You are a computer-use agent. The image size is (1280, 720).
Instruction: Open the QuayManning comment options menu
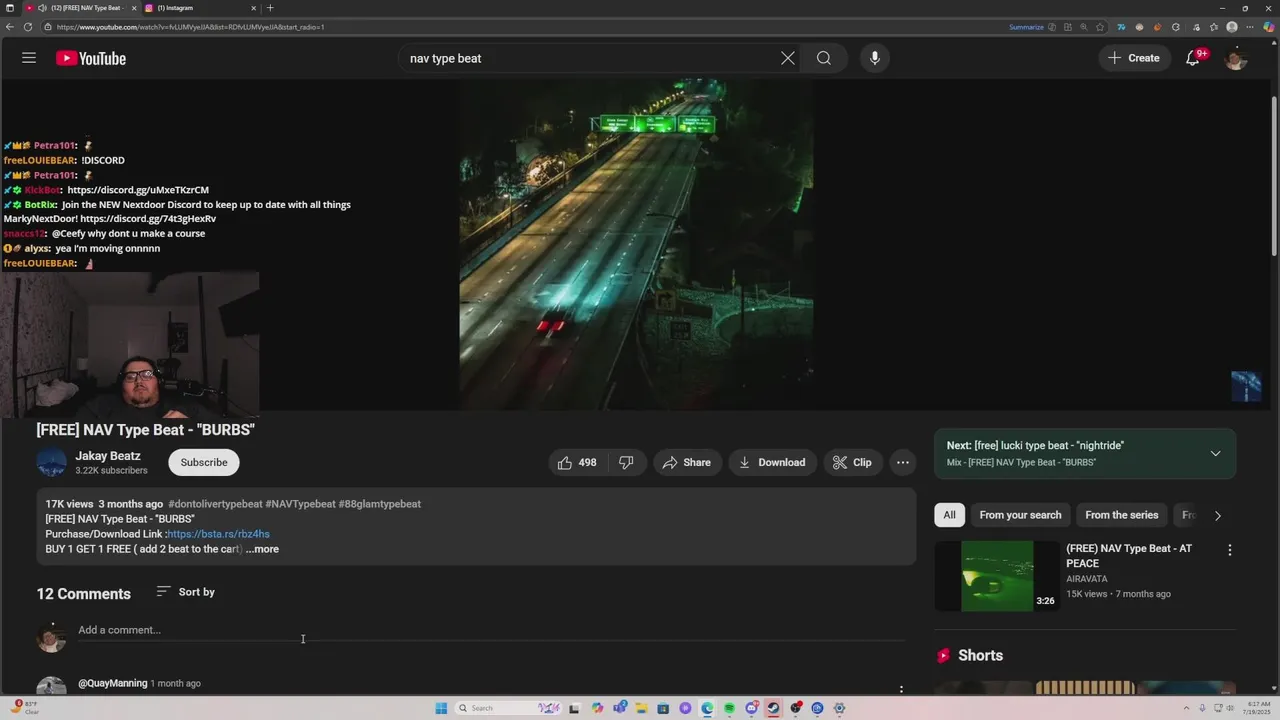[901, 689]
